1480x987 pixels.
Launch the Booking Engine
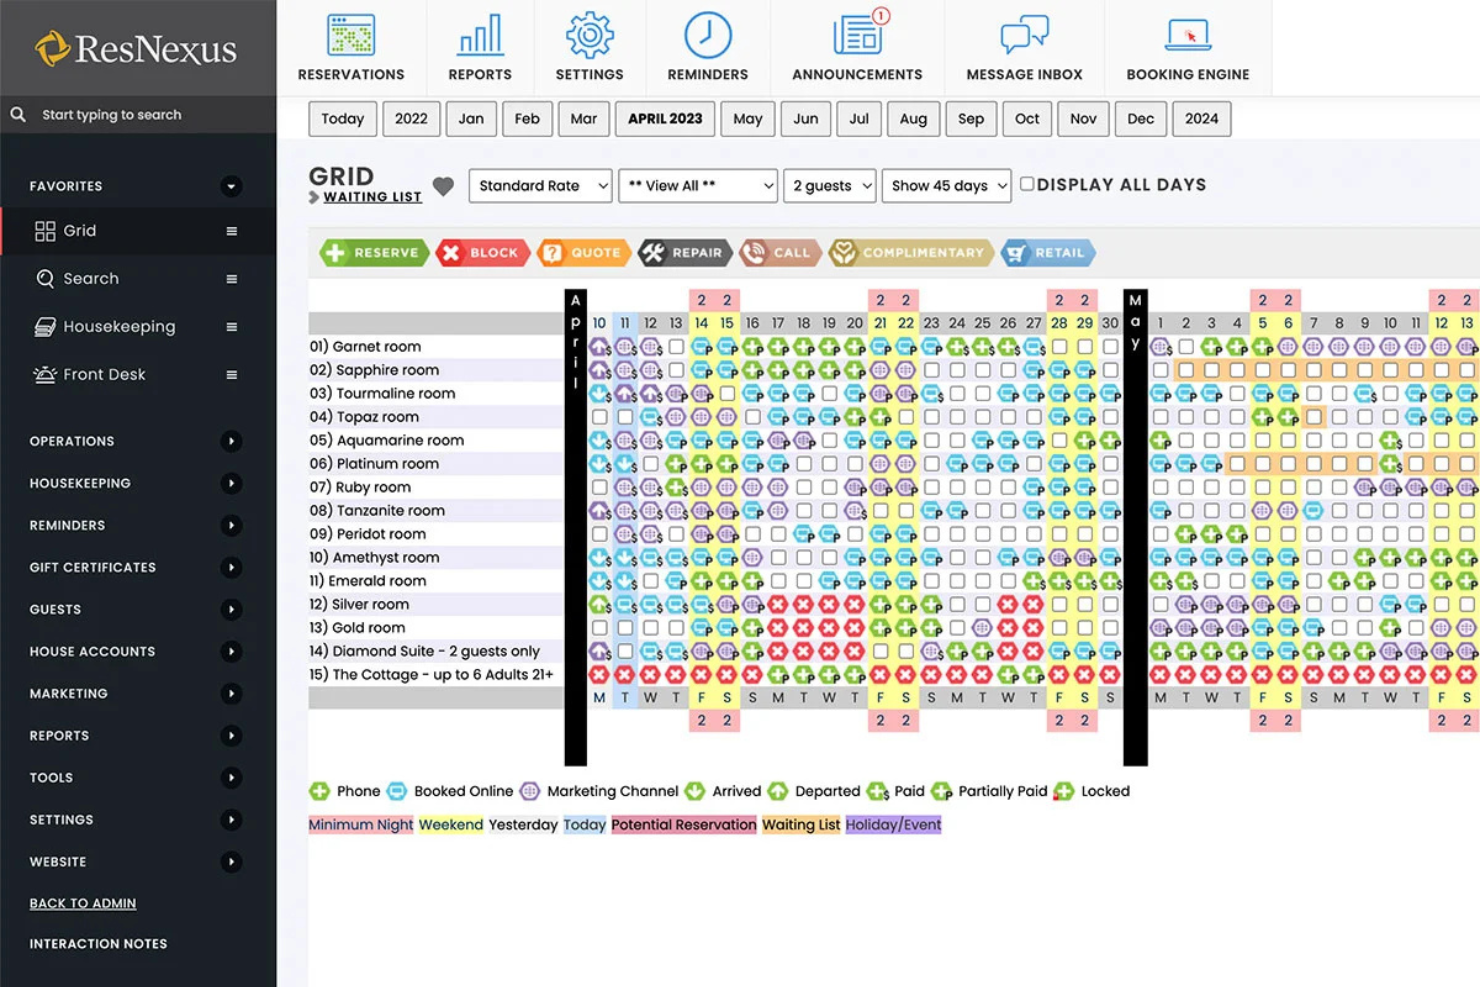tap(1188, 47)
